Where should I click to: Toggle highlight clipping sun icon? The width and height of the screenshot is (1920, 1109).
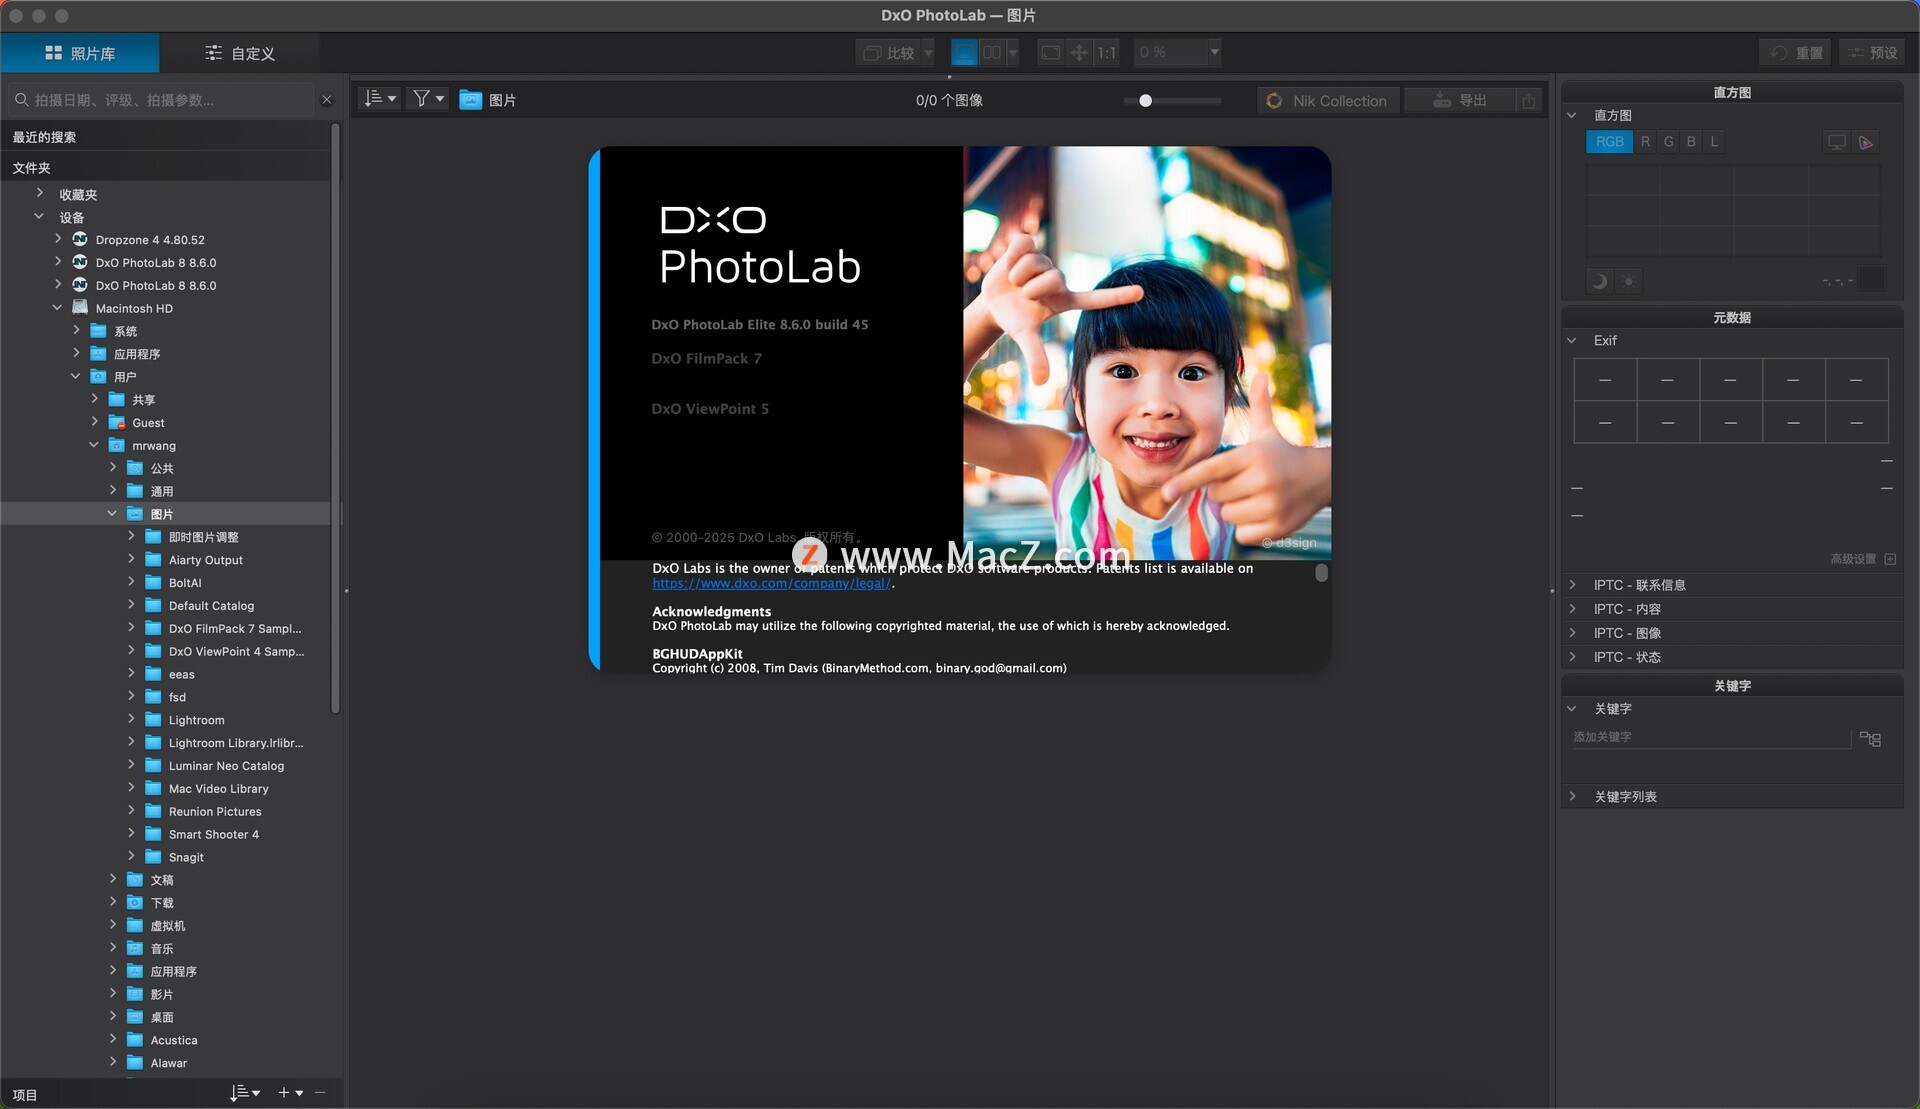pos(1628,281)
